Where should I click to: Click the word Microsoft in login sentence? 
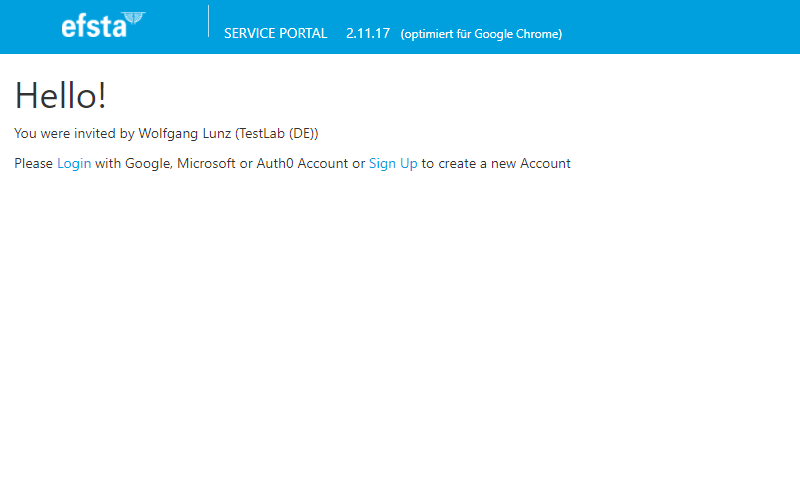(x=206, y=164)
